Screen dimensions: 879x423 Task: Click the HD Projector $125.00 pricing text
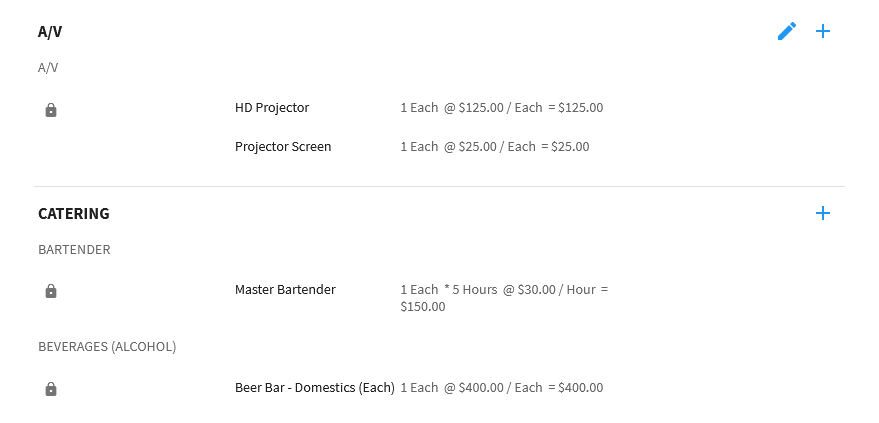point(502,108)
